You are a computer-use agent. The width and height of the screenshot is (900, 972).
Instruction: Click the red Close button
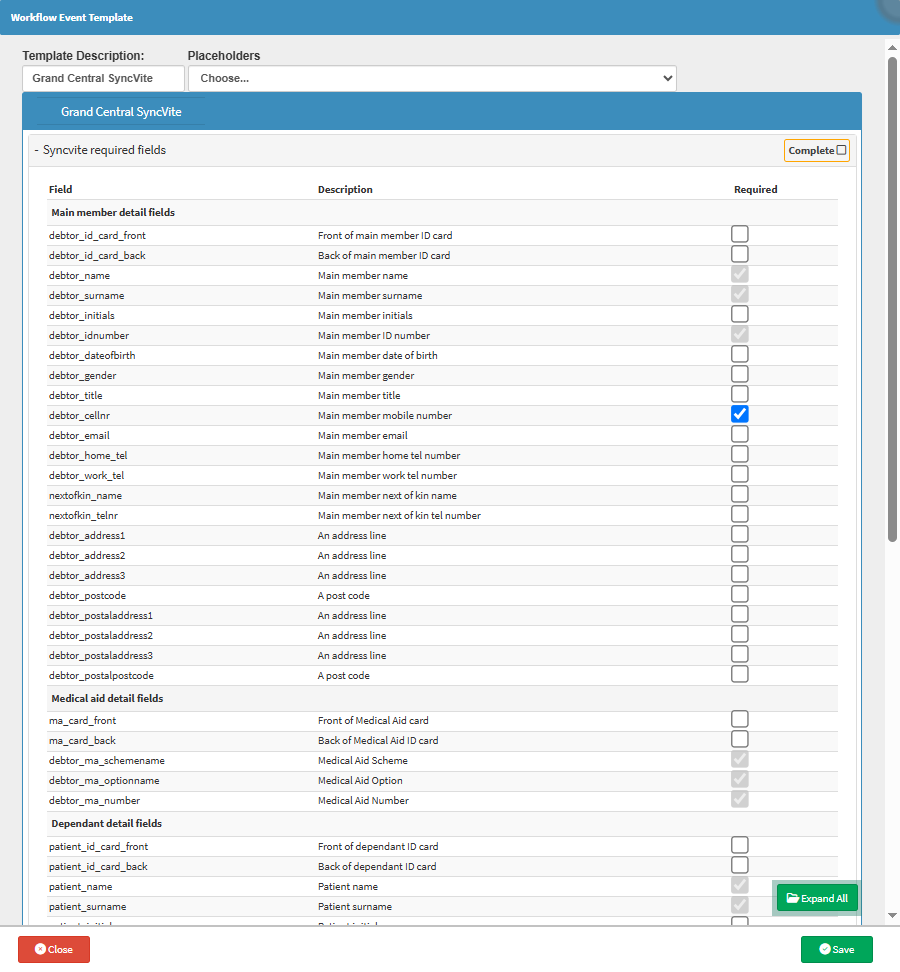coord(54,949)
